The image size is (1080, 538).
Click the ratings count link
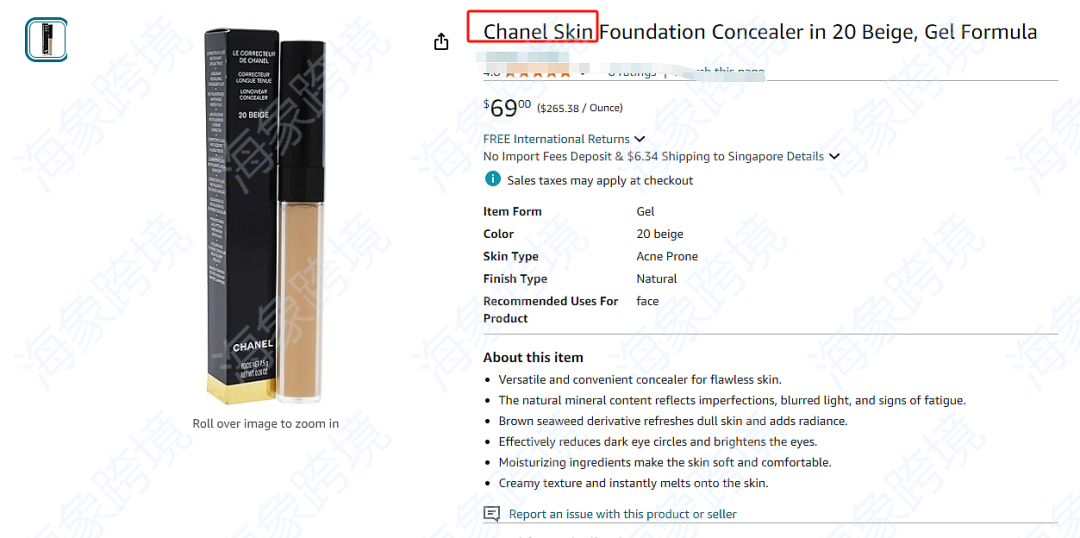(632, 72)
